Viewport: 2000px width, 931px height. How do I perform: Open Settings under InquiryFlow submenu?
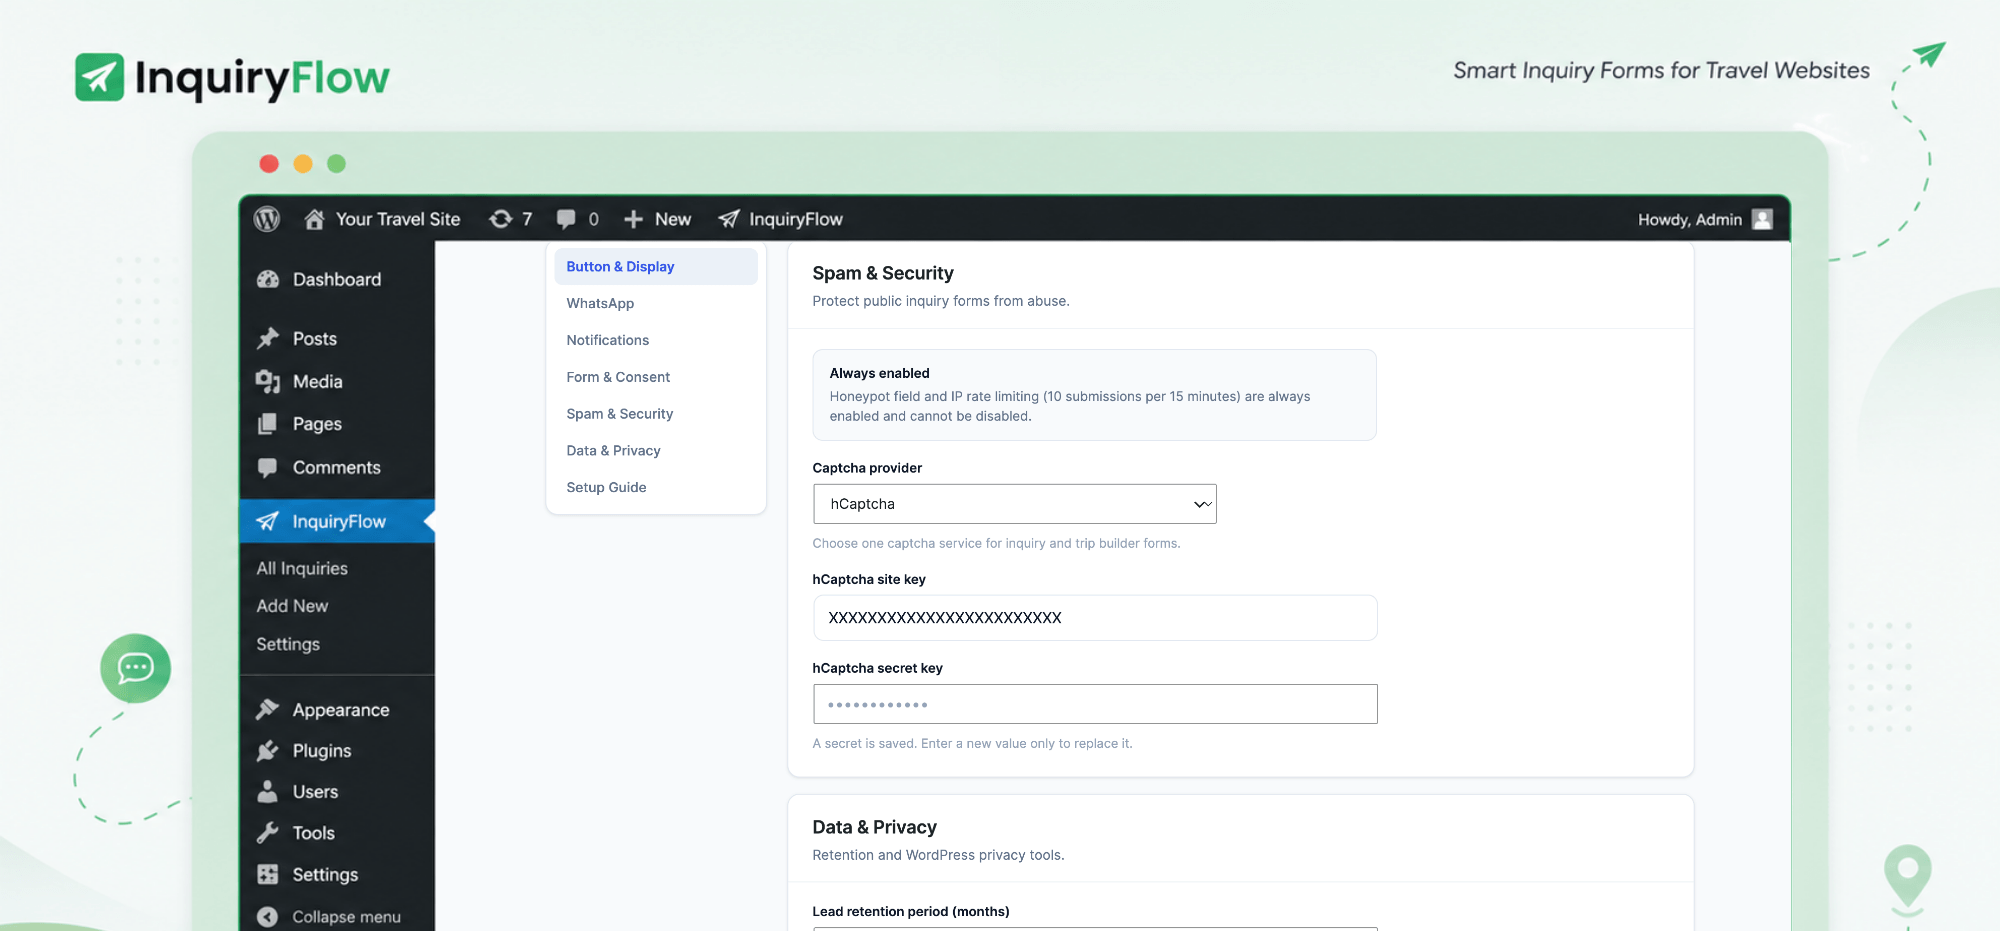tap(288, 644)
